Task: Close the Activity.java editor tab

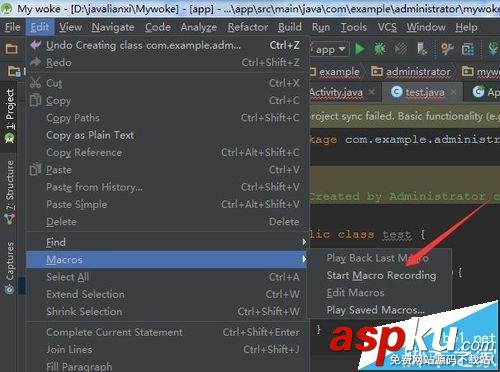Action: click(372, 92)
